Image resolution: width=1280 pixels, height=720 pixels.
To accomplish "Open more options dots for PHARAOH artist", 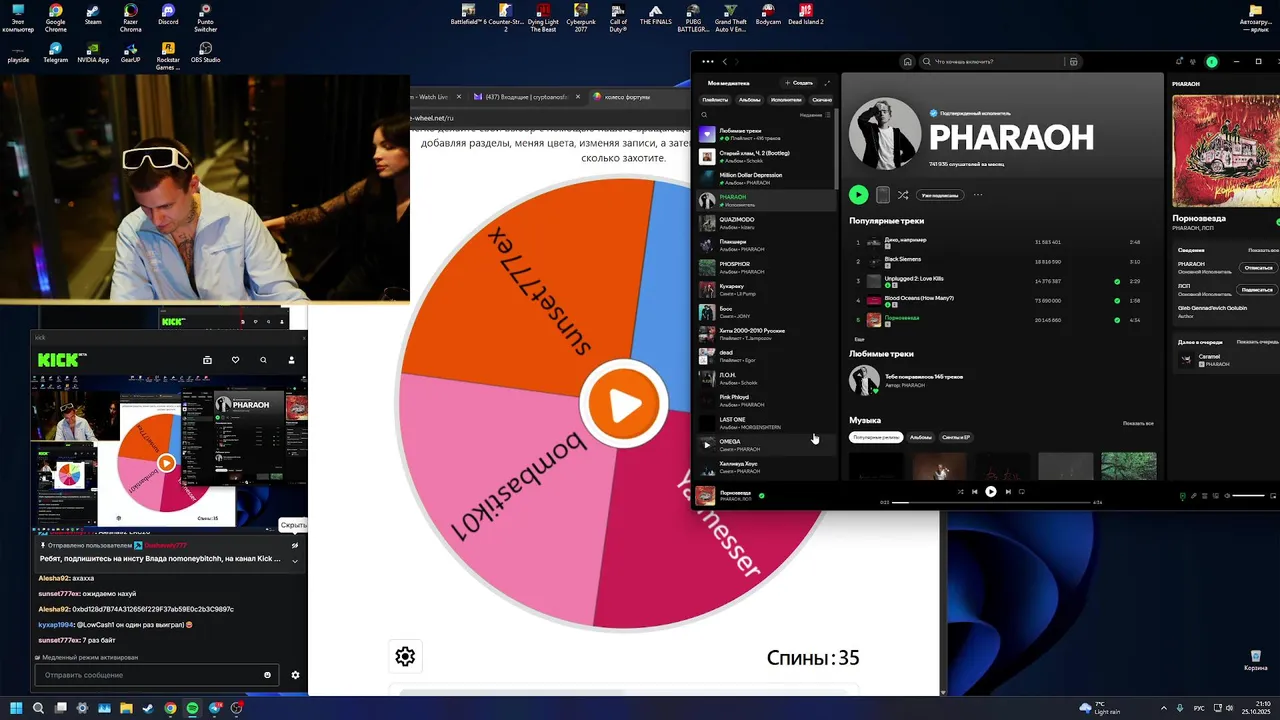I will 978,195.
